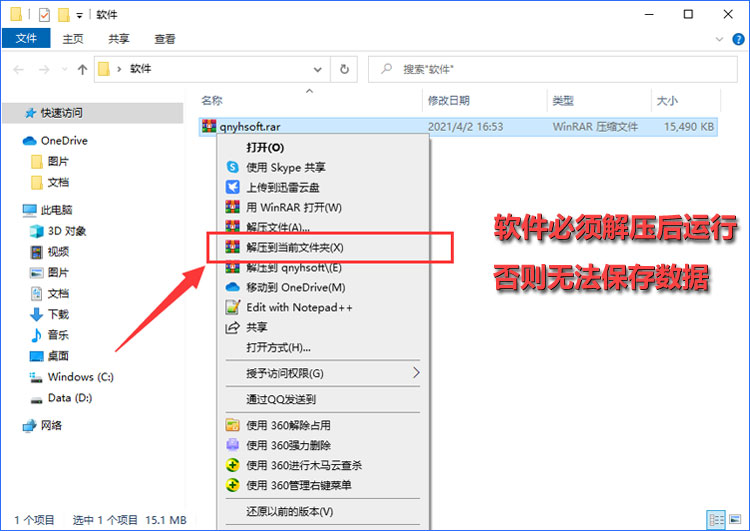Image resolution: width=750 pixels, height=531 pixels.
Task: Click the properties quick access icon
Action: (x=44, y=15)
